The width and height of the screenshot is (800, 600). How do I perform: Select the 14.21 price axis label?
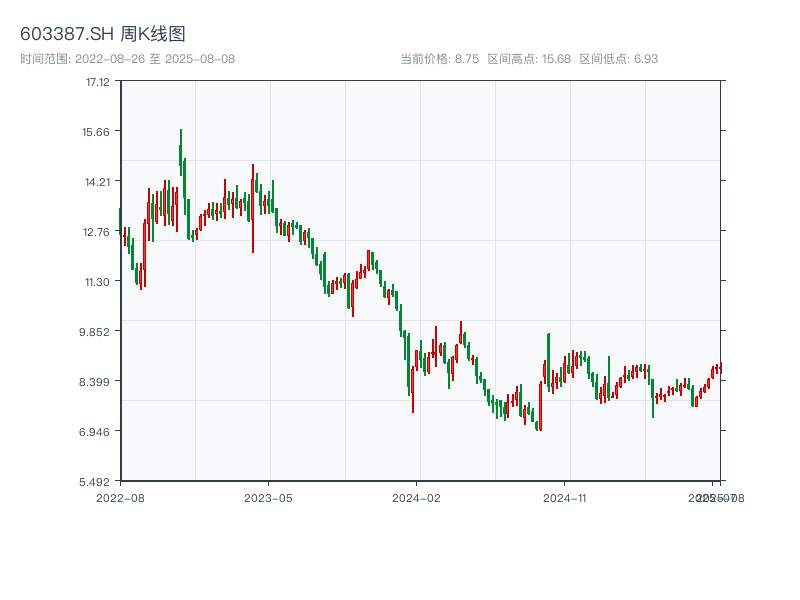(x=97, y=182)
